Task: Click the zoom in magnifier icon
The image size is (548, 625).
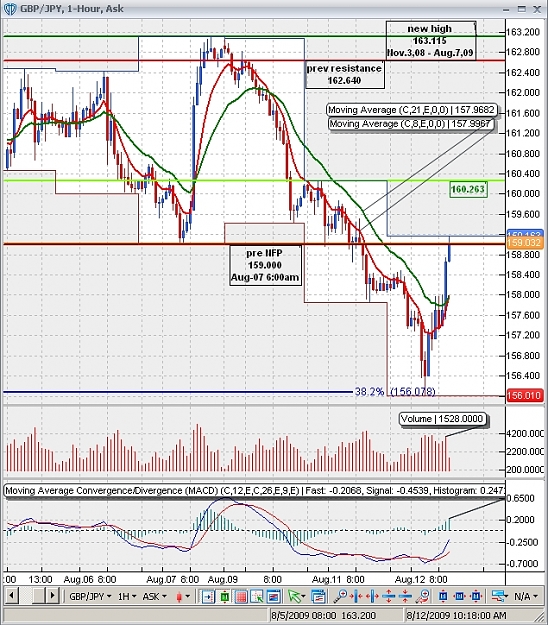Action: tap(340, 597)
